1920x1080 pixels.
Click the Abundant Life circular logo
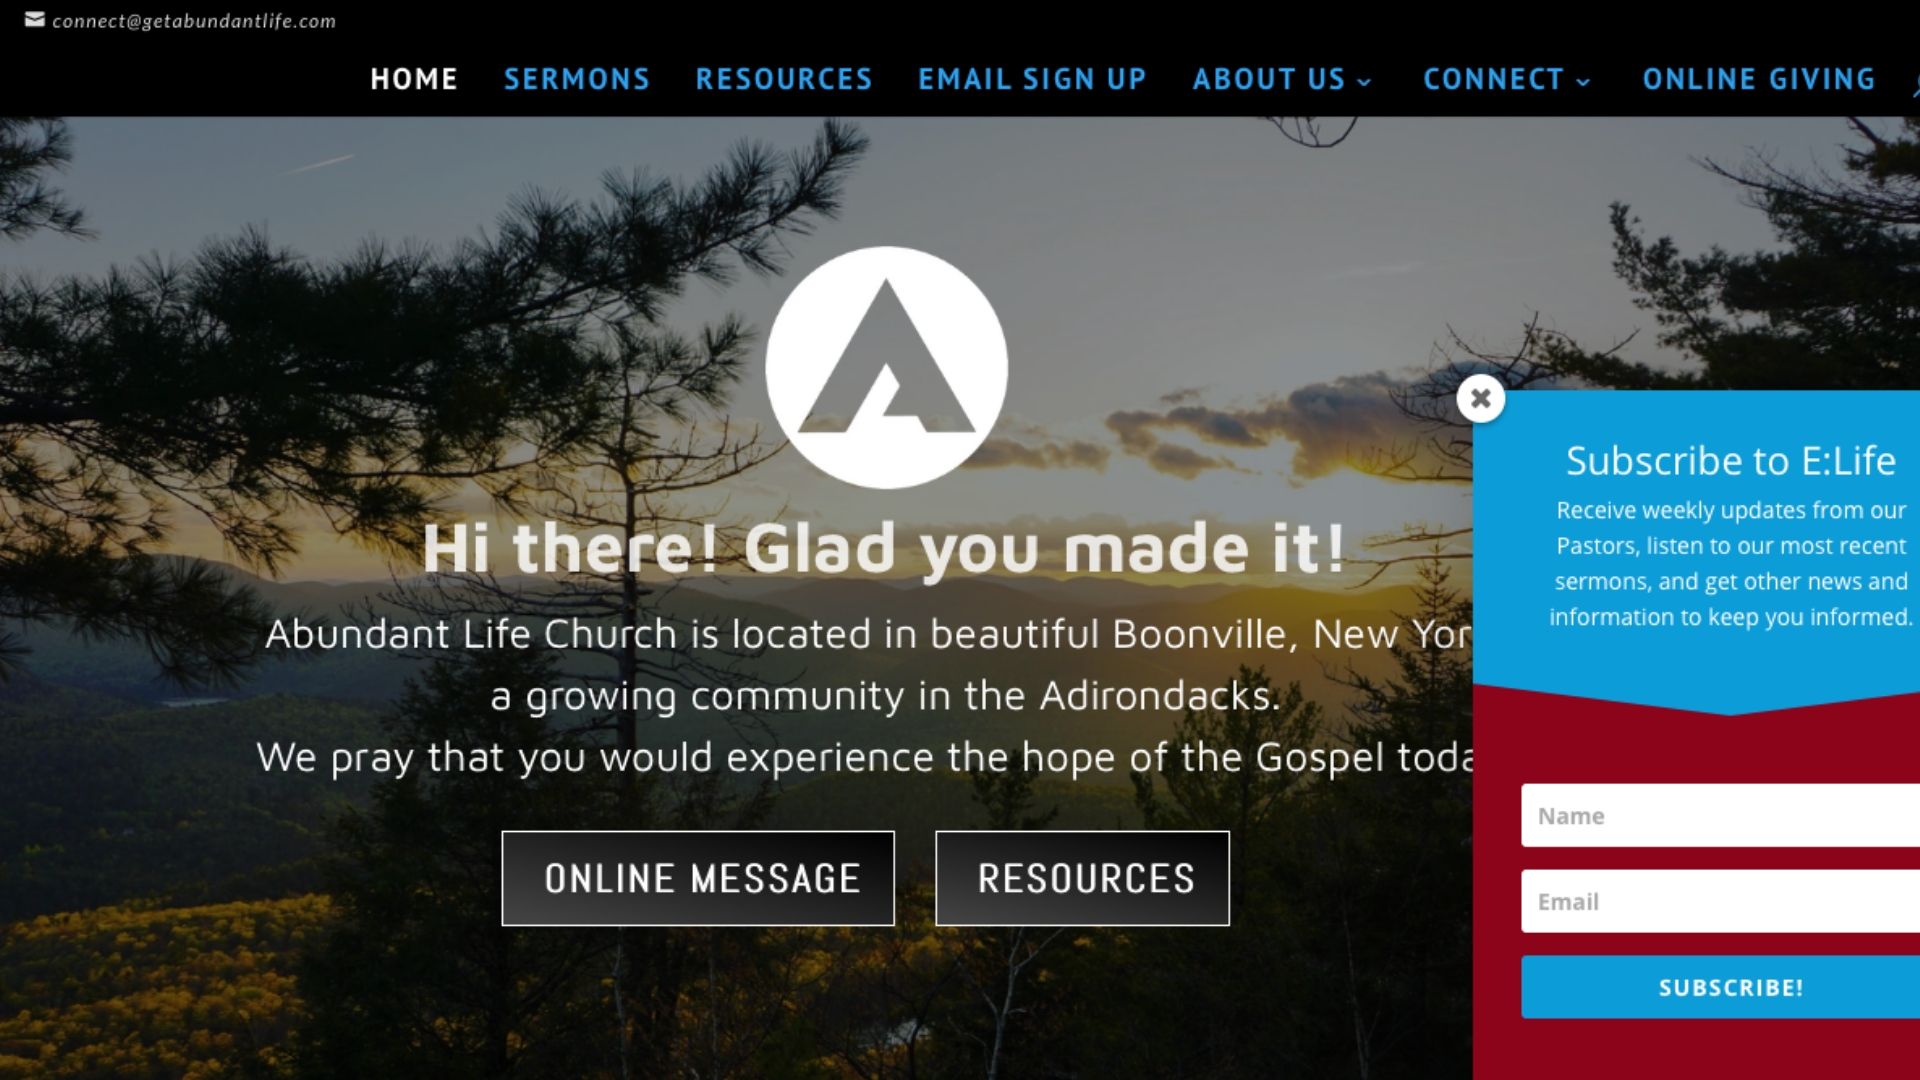[886, 367]
